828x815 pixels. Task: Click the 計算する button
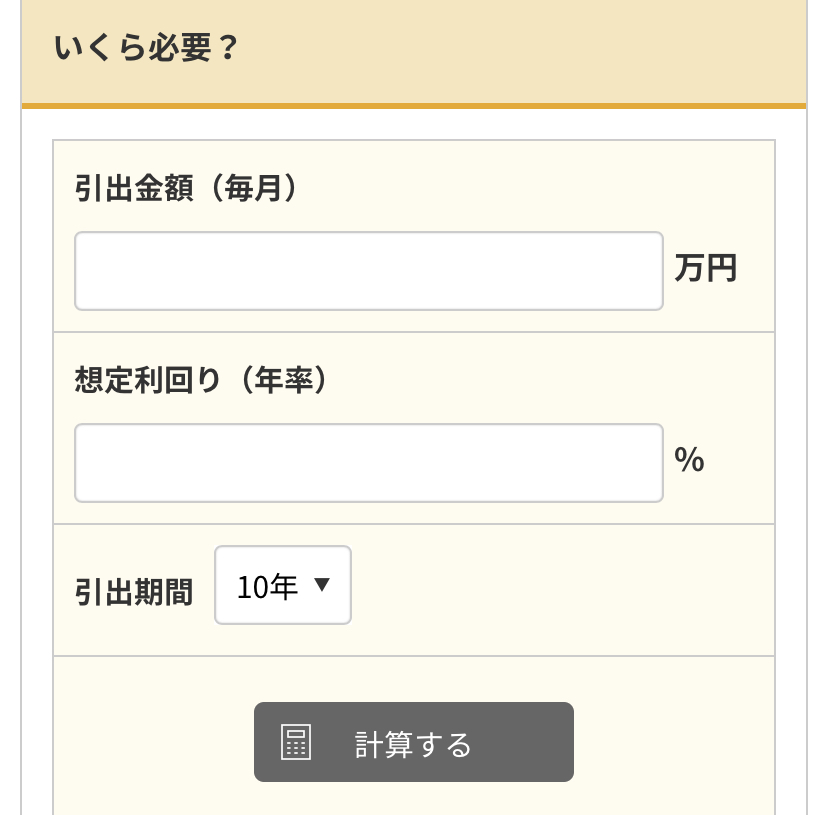413,742
